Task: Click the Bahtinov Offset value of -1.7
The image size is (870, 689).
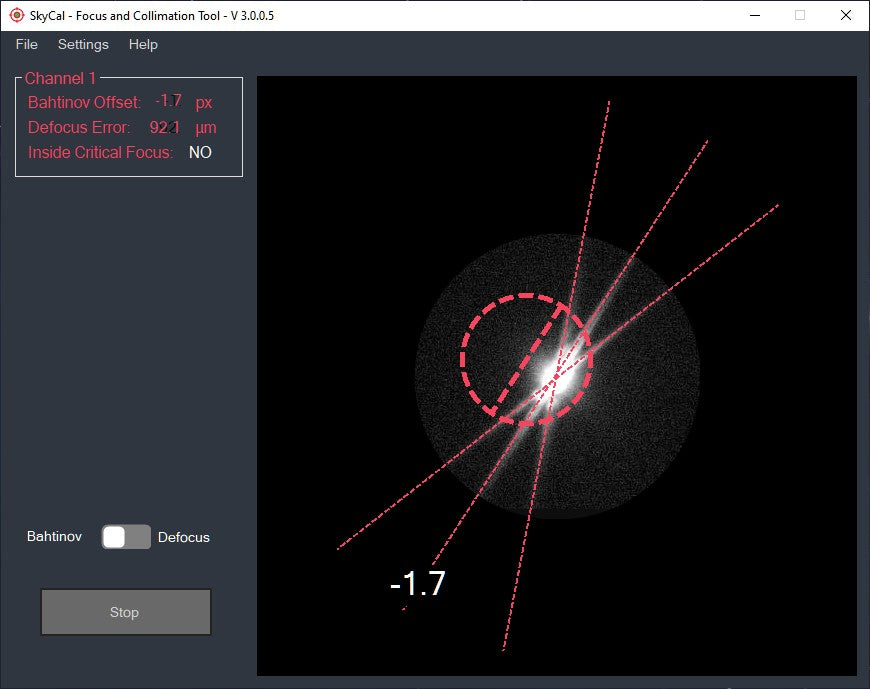Action: 169,100
